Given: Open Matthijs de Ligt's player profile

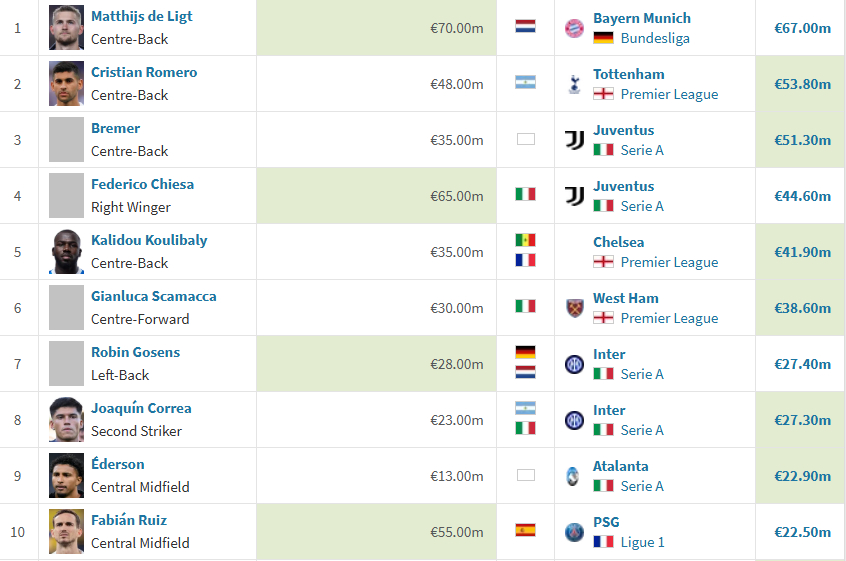Looking at the screenshot, I should click(x=141, y=16).
